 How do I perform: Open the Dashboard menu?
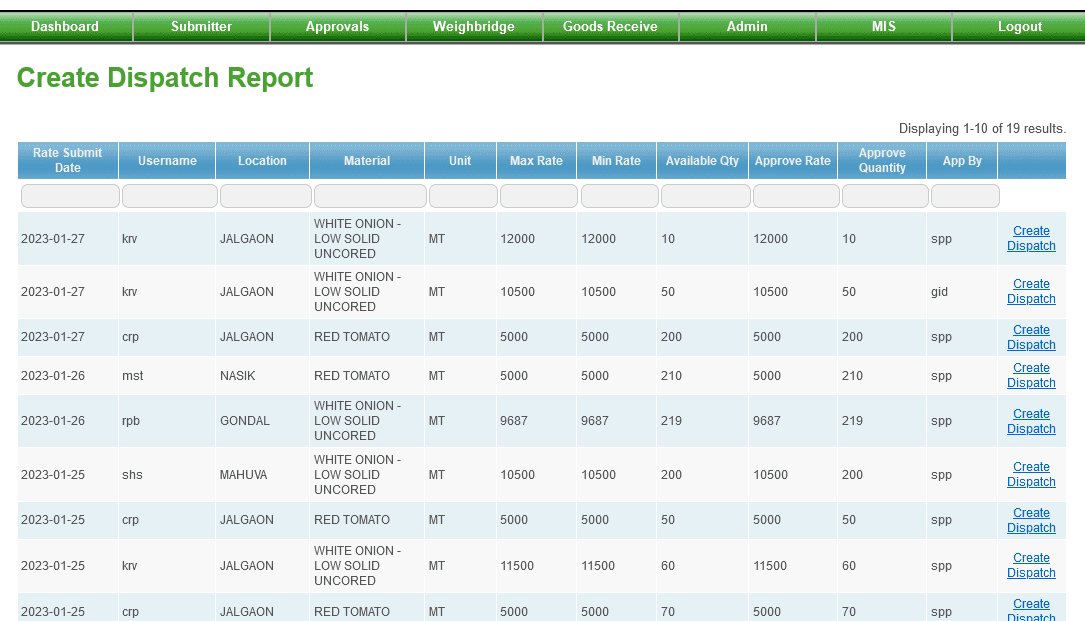click(66, 27)
